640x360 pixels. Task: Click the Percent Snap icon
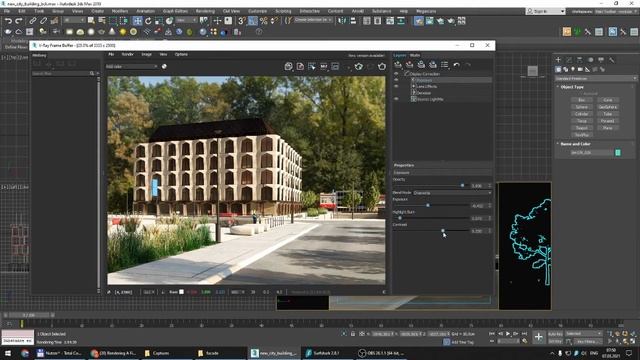tap(264, 21)
